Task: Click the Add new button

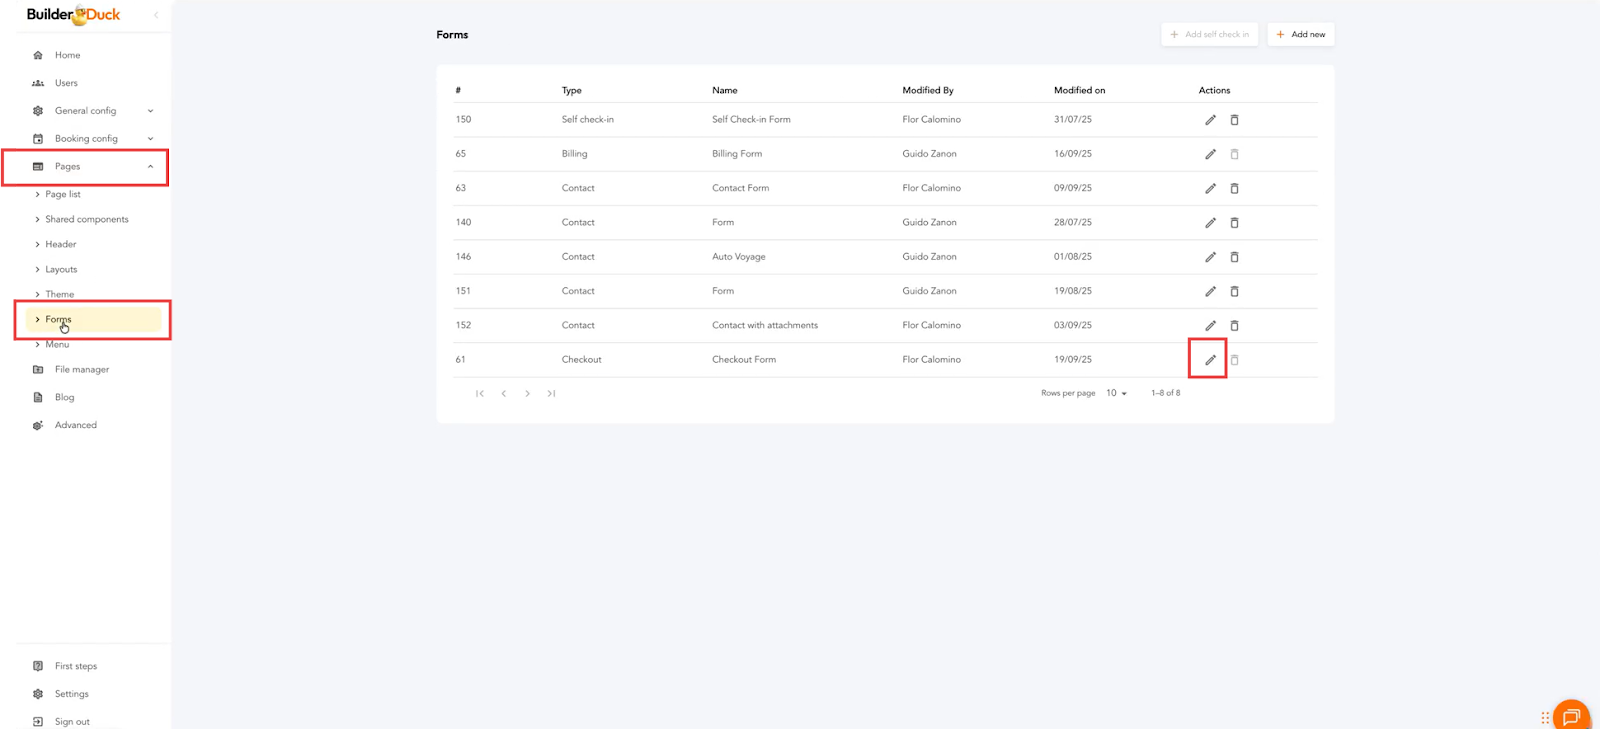Action: coord(1300,35)
